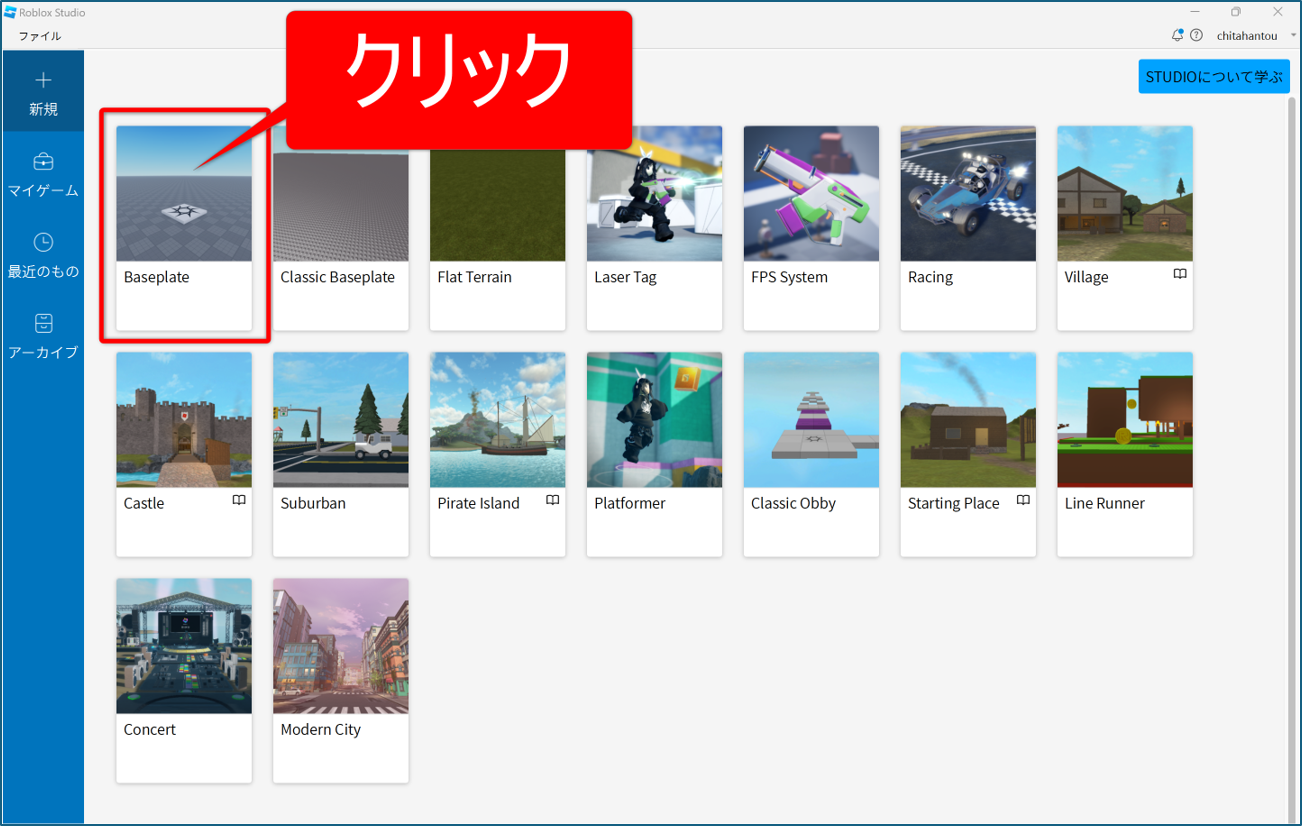Open the ファイル menu
The width and height of the screenshot is (1302, 826).
click(40, 36)
